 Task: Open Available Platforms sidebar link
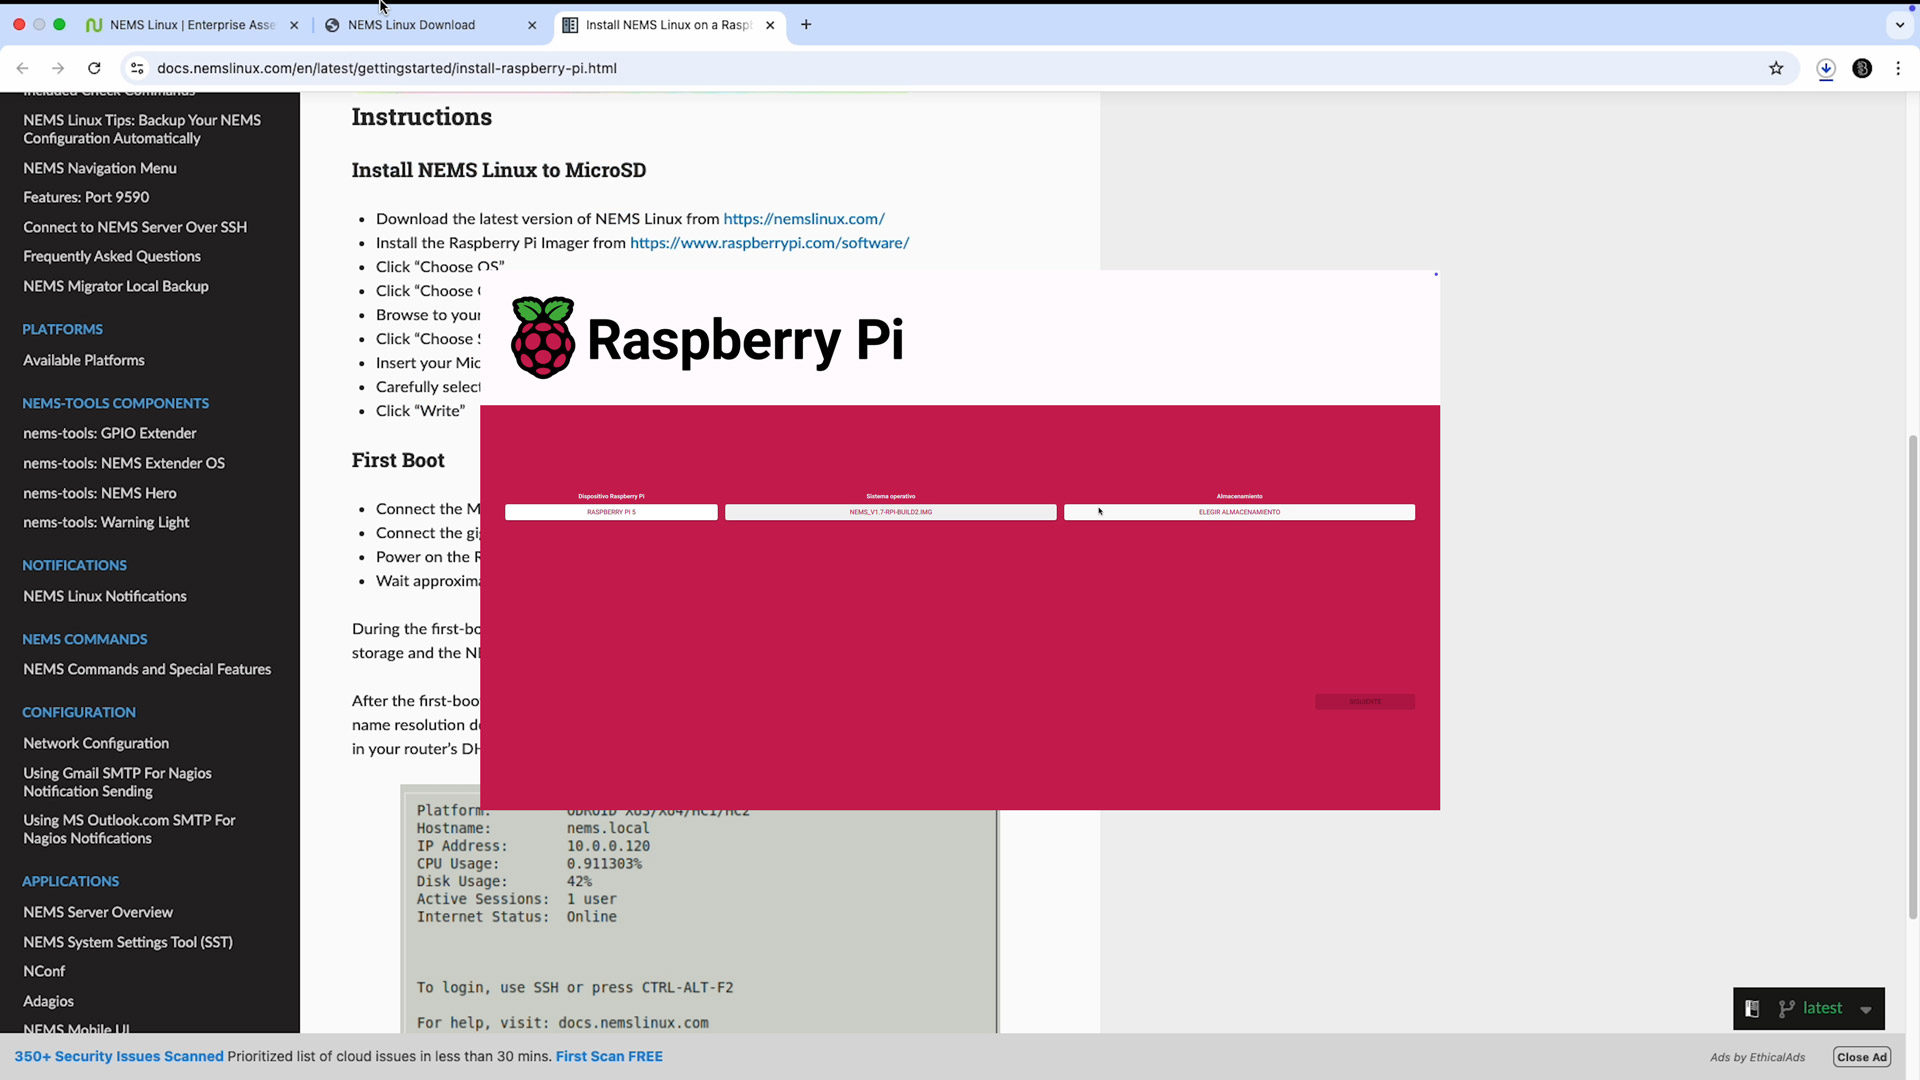point(84,360)
